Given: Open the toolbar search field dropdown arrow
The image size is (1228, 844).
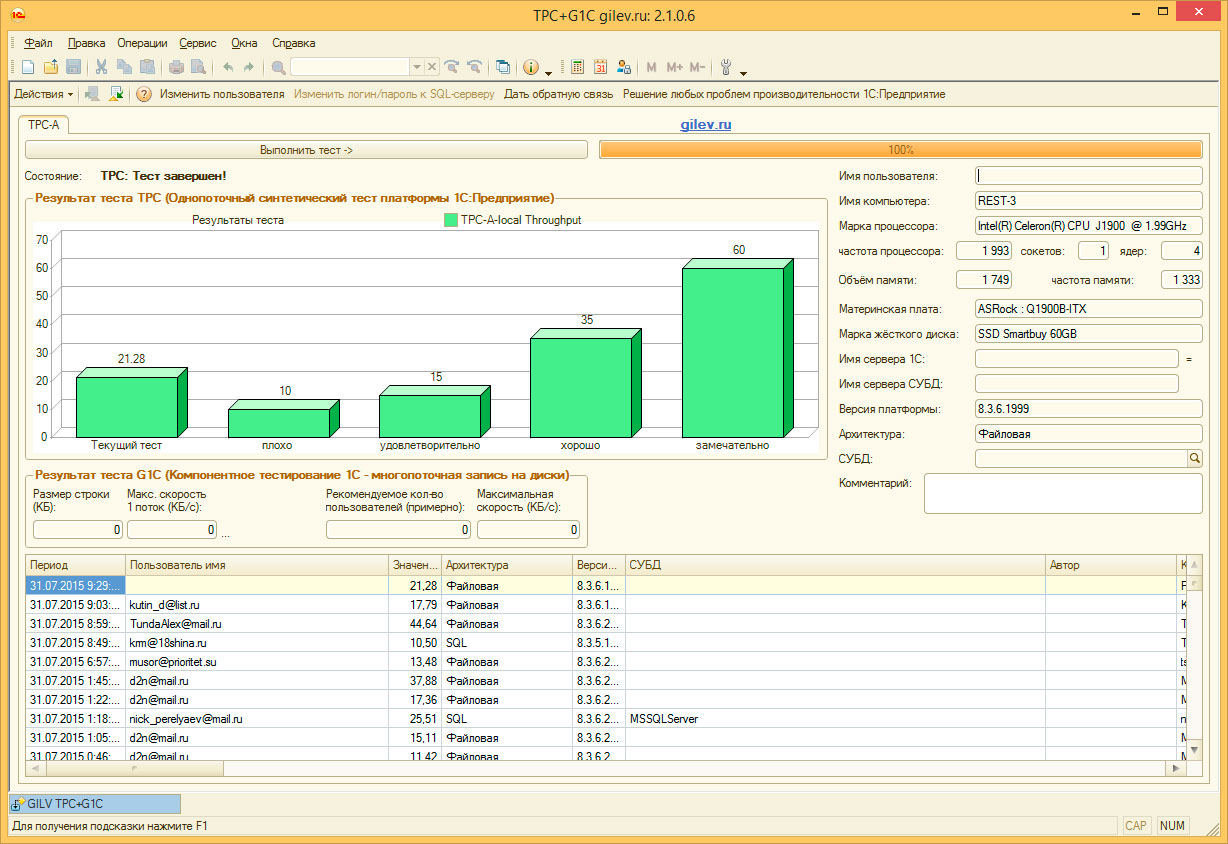Looking at the screenshot, I should click(417, 68).
